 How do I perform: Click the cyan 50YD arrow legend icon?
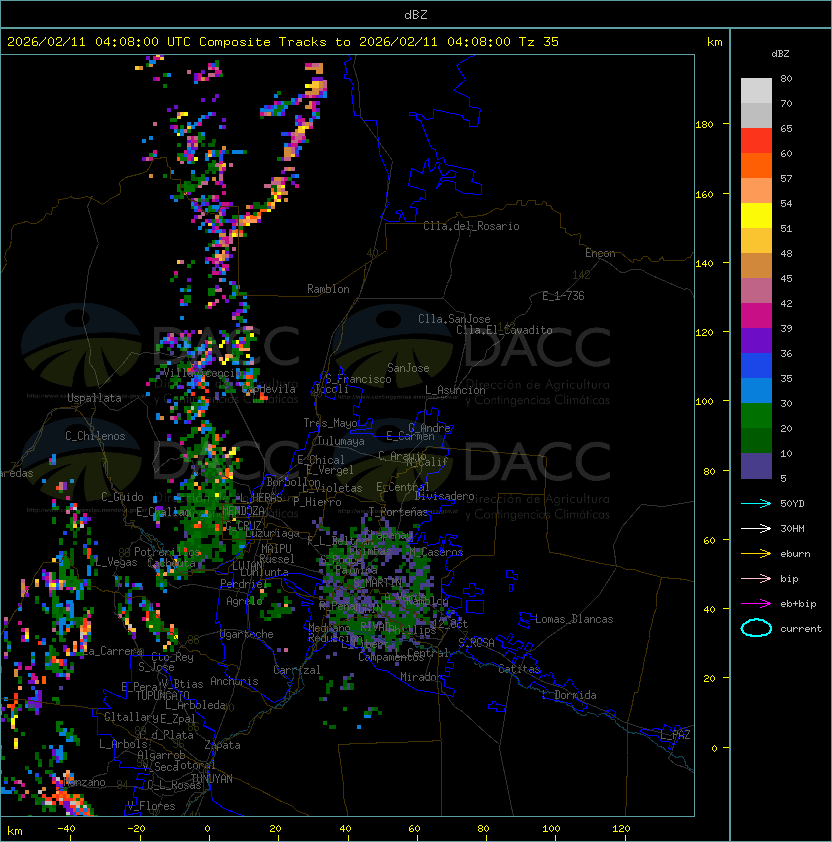[756, 504]
